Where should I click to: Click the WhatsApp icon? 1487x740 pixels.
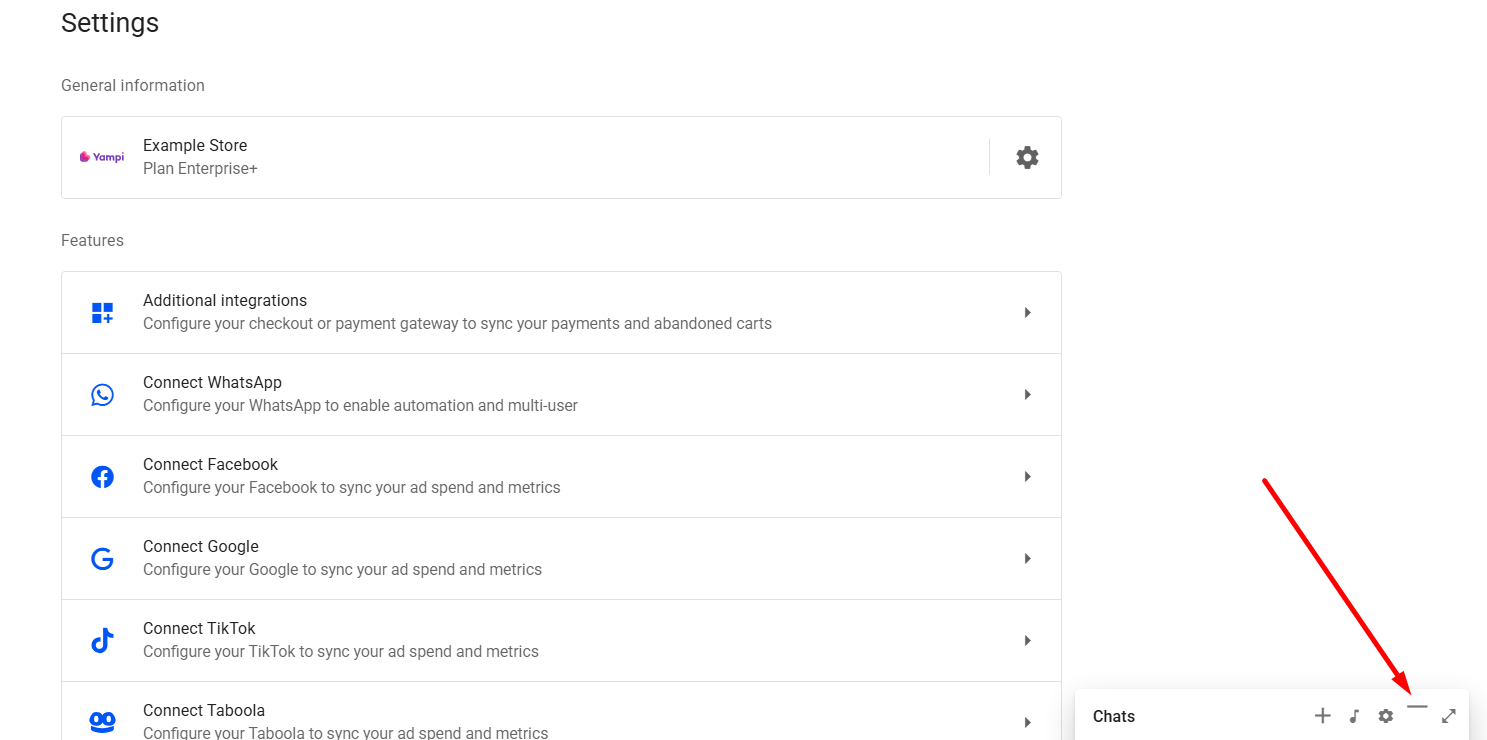pyautogui.click(x=102, y=395)
